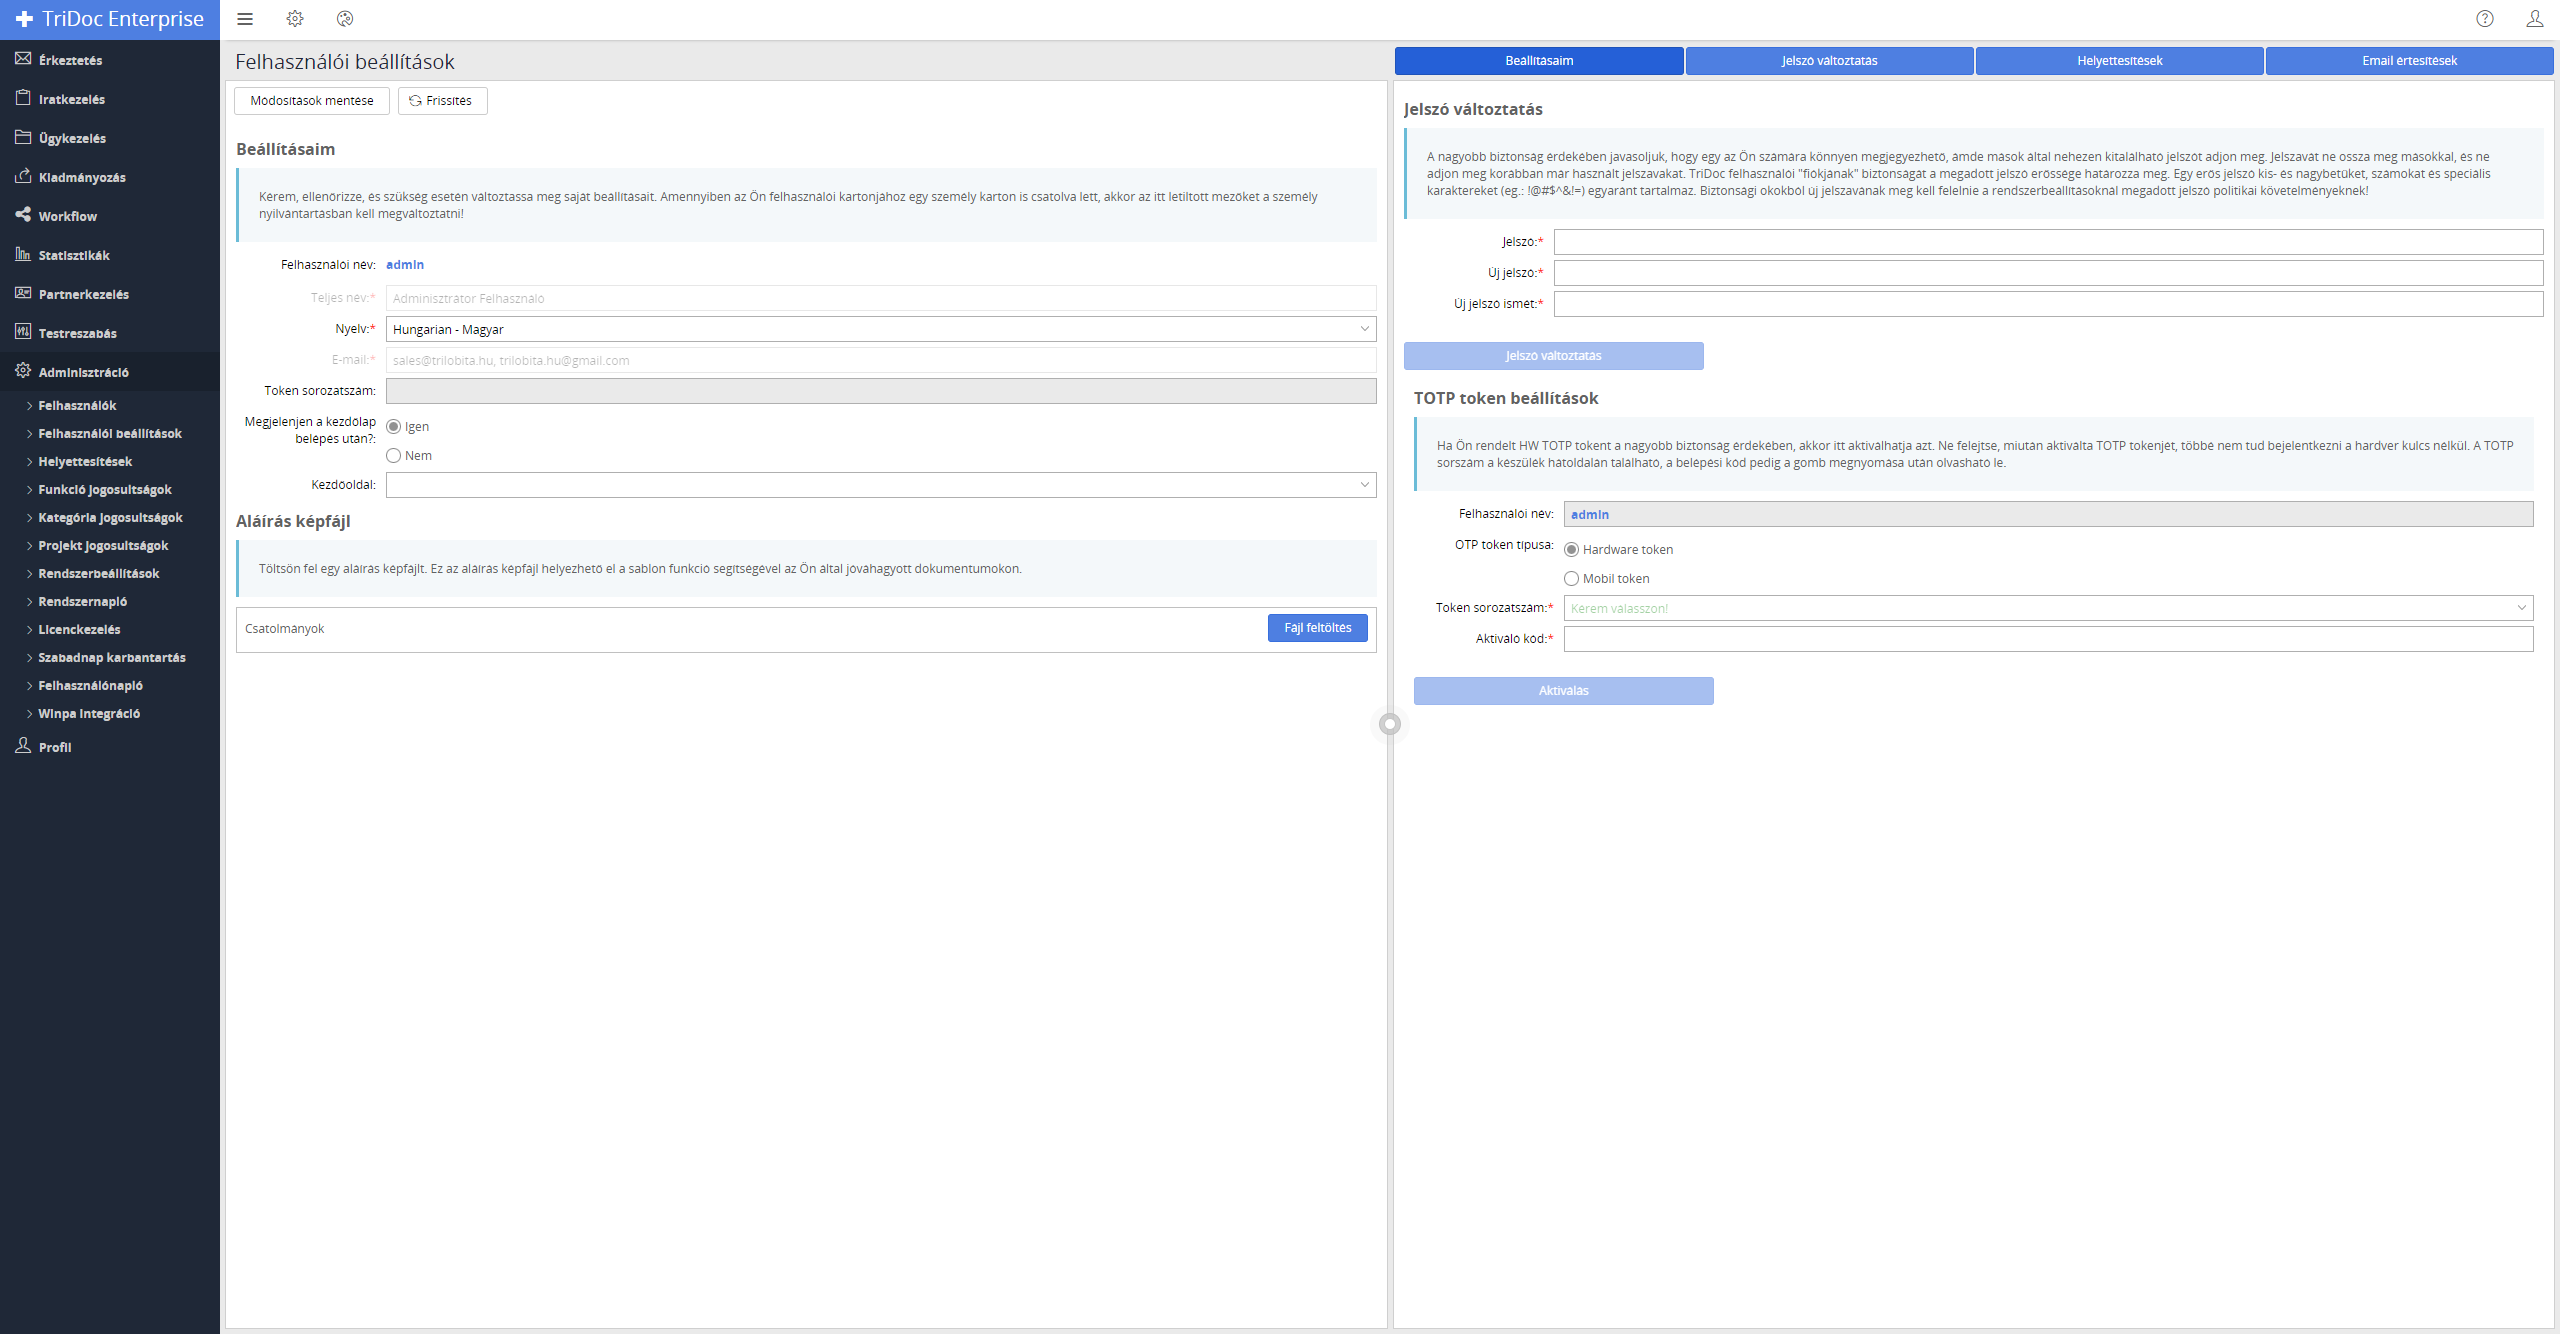Expand the Kezdőoldal dropdown
Screen dimensions: 2560x1334
[880, 485]
